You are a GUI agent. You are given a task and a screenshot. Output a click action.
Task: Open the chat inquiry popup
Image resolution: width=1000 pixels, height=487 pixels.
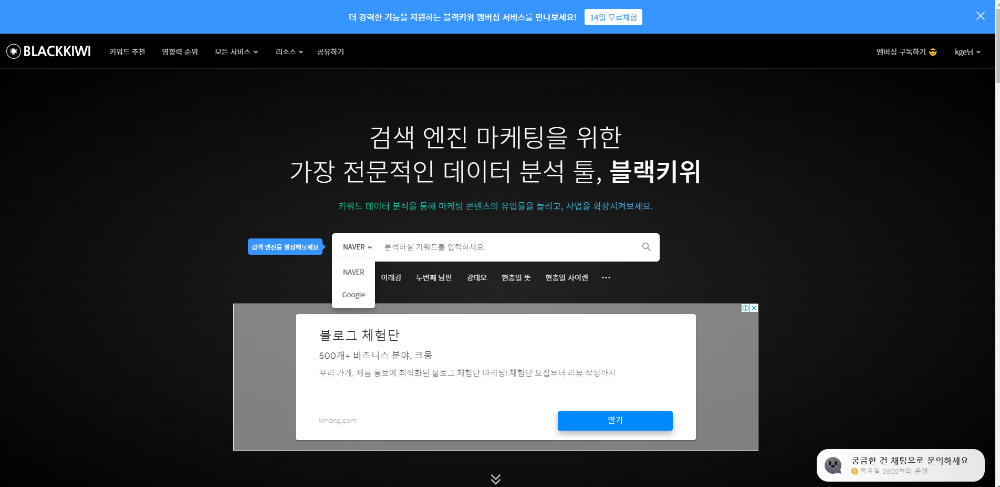pyautogui.click(x=901, y=465)
